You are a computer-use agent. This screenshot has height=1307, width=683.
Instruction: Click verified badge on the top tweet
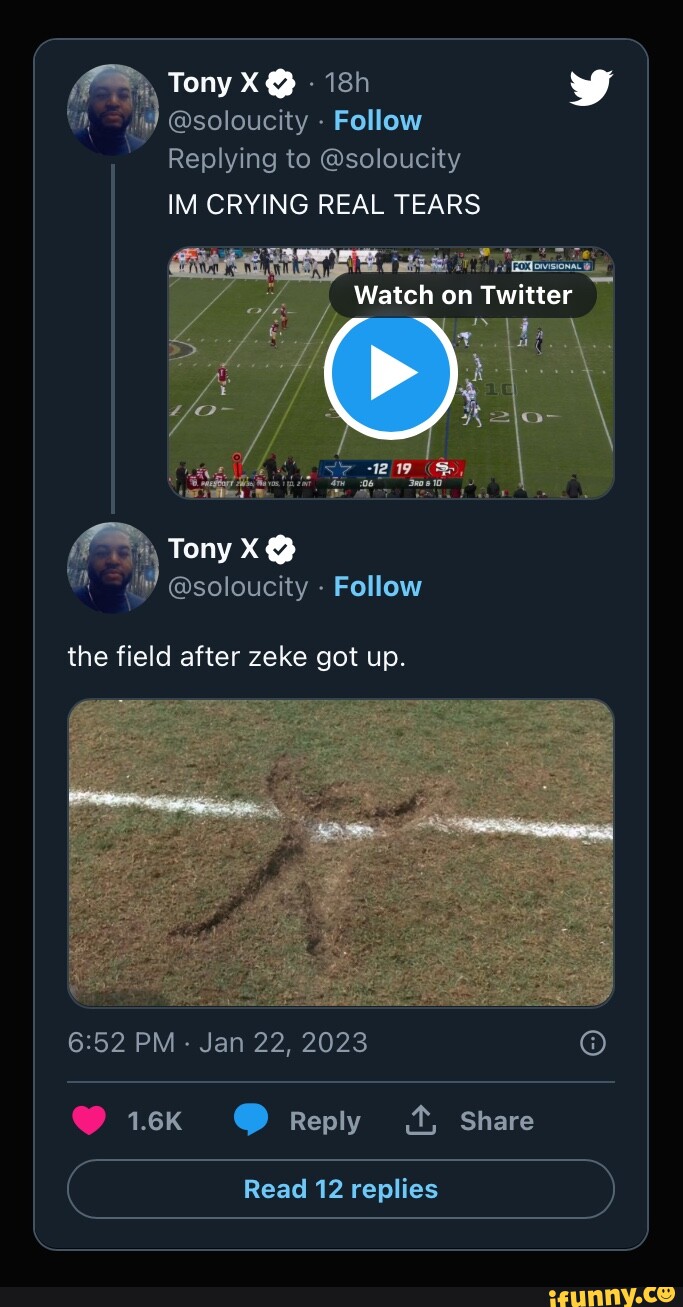[282, 82]
